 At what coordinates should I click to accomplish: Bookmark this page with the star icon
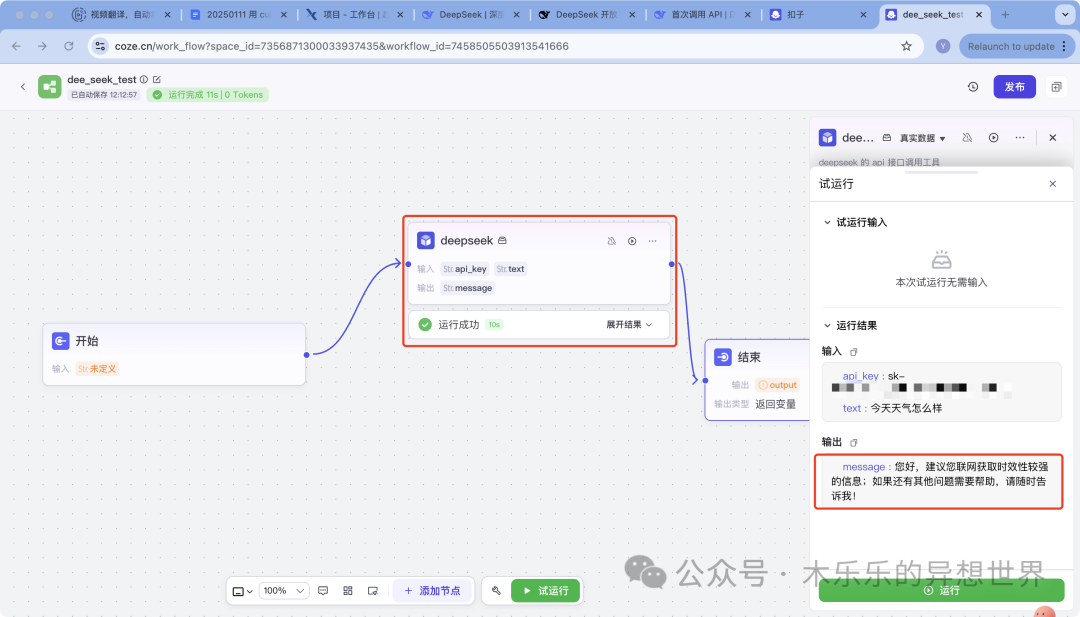click(906, 46)
